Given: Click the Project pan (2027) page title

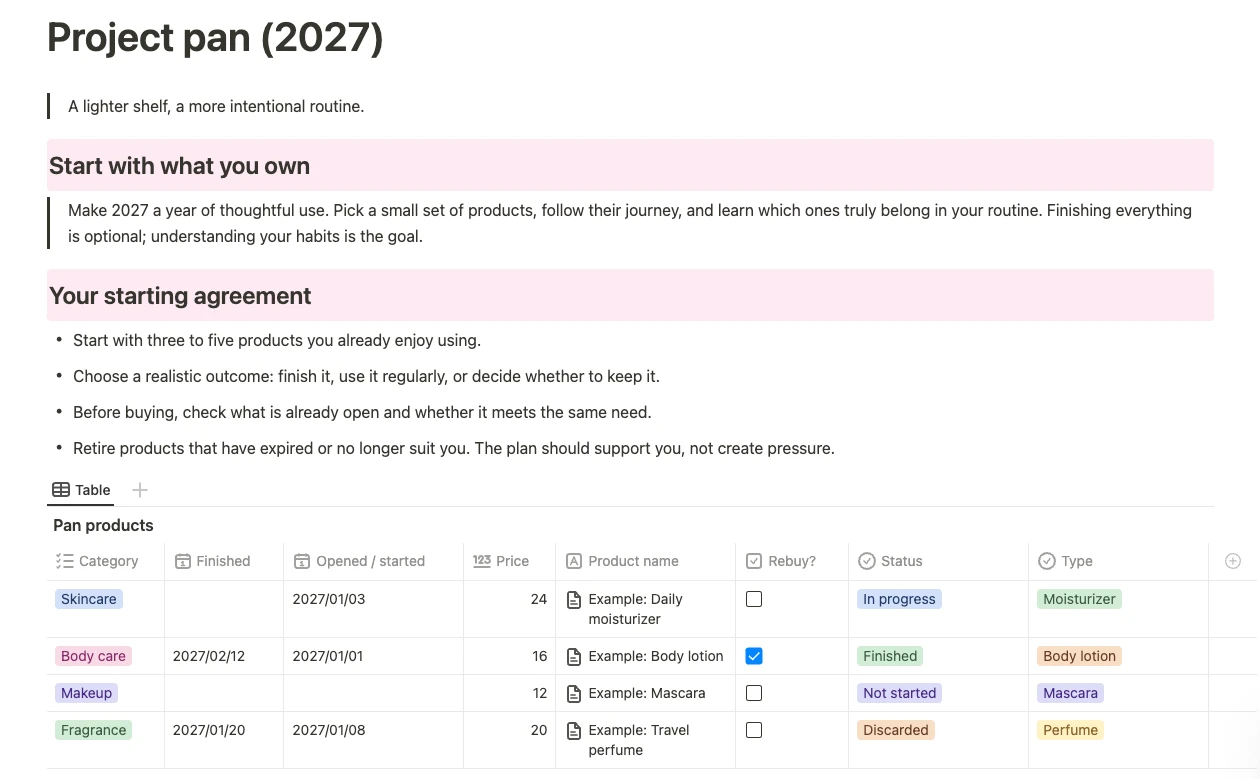Looking at the screenshot, I should click(215, 38).
